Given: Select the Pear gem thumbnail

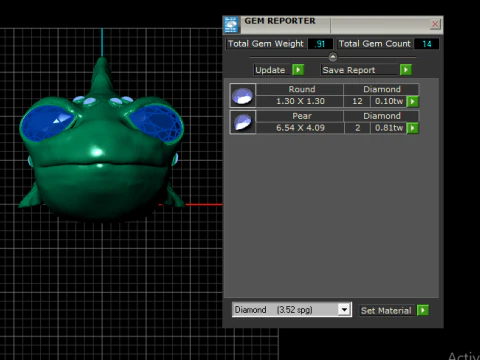Looking at the screenshot, I should point(243,122).
